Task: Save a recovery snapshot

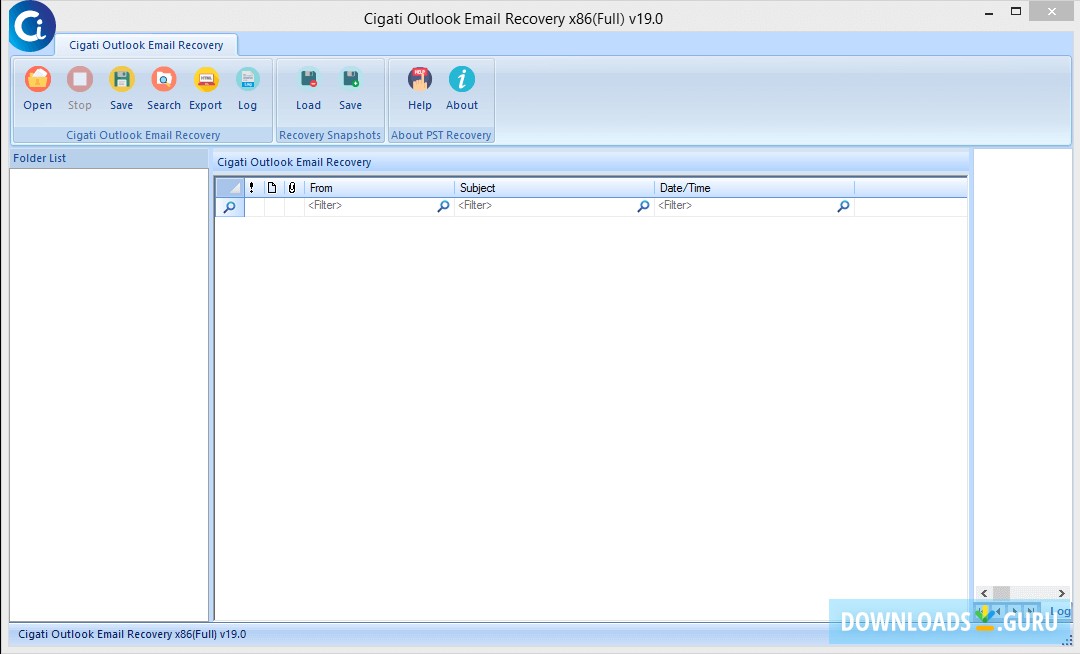Action: point(350,88)
